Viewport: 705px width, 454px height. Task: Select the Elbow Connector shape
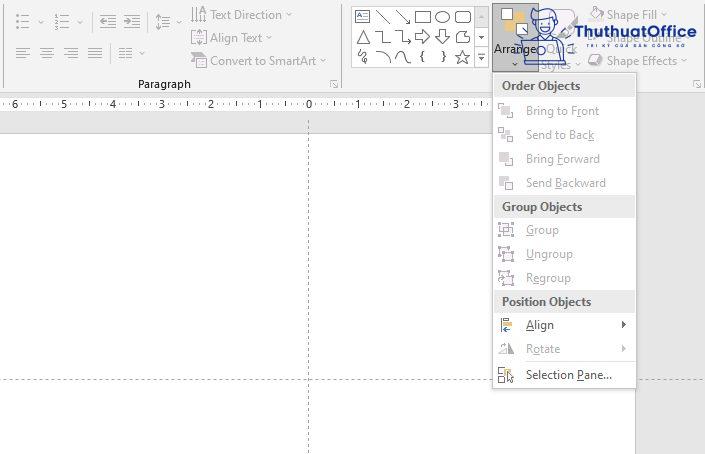(383, 37)
